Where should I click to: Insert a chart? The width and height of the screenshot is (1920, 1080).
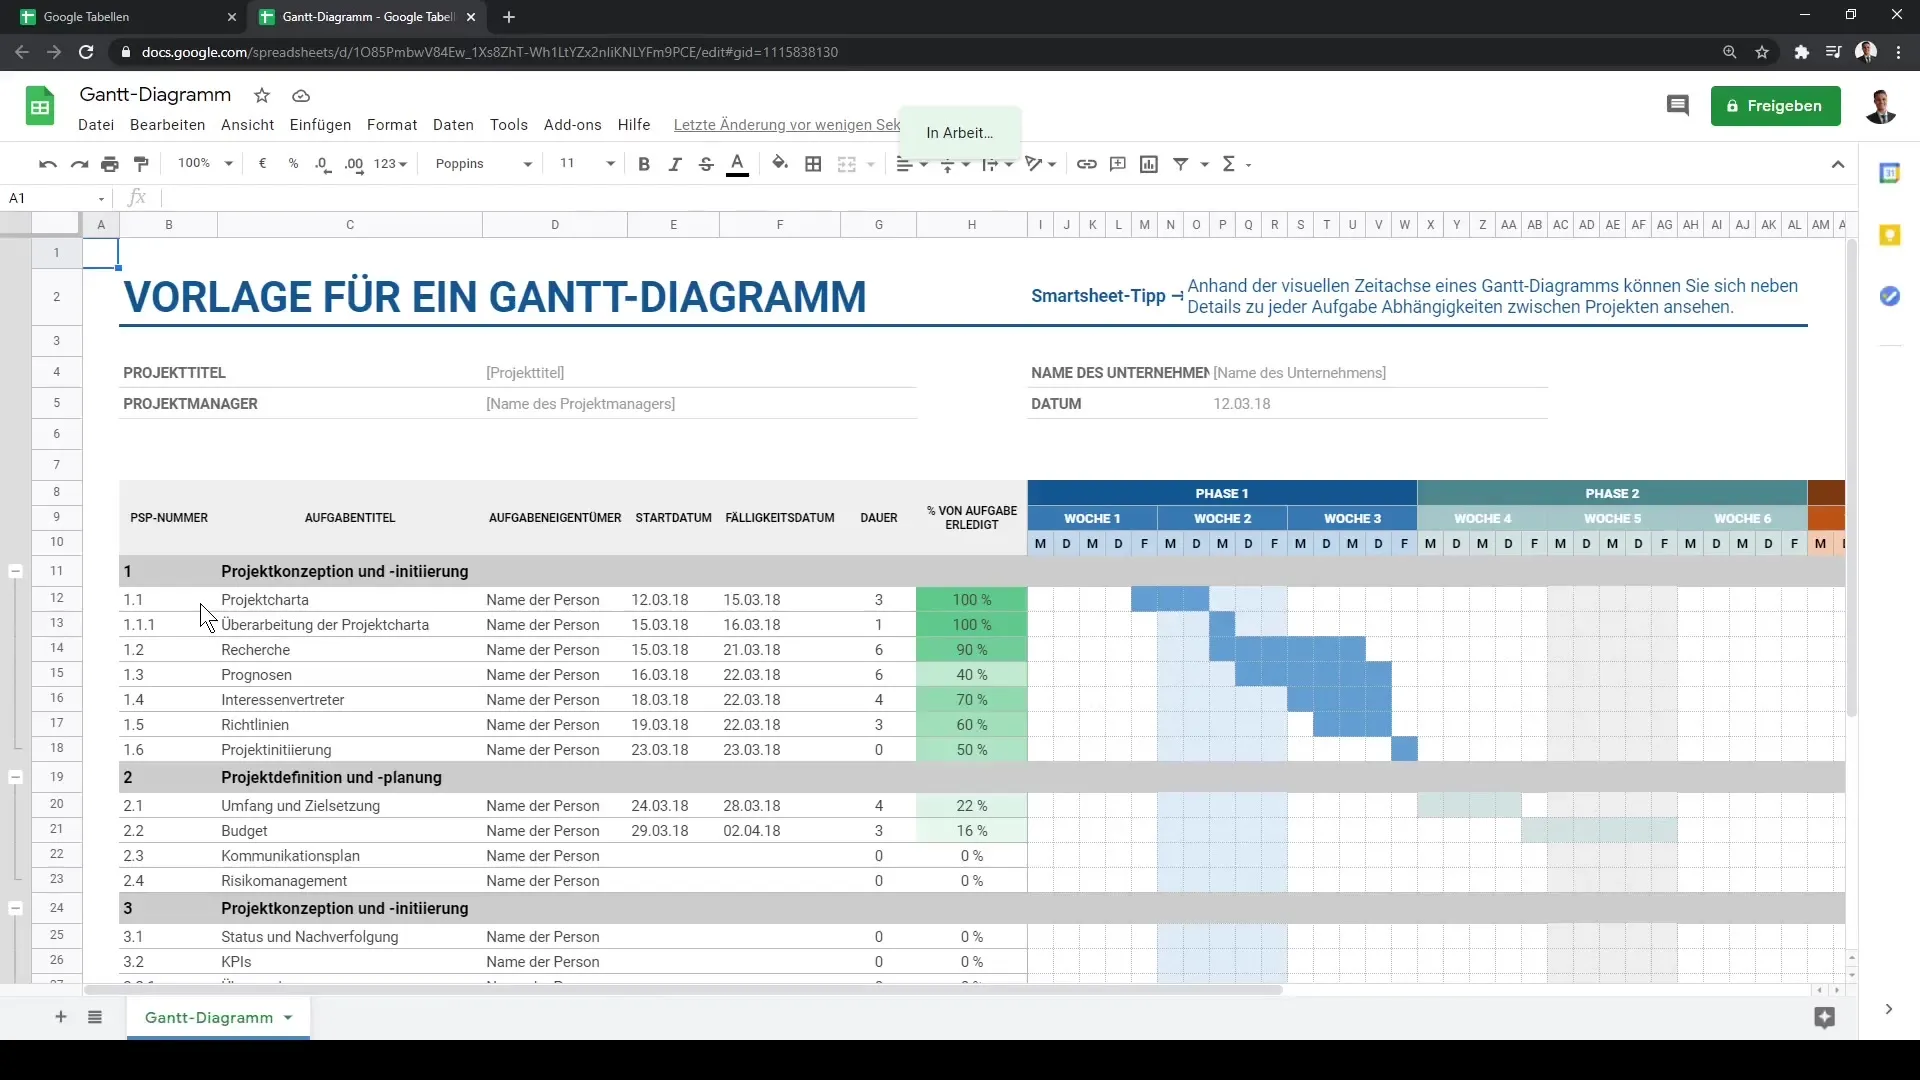1149,164
